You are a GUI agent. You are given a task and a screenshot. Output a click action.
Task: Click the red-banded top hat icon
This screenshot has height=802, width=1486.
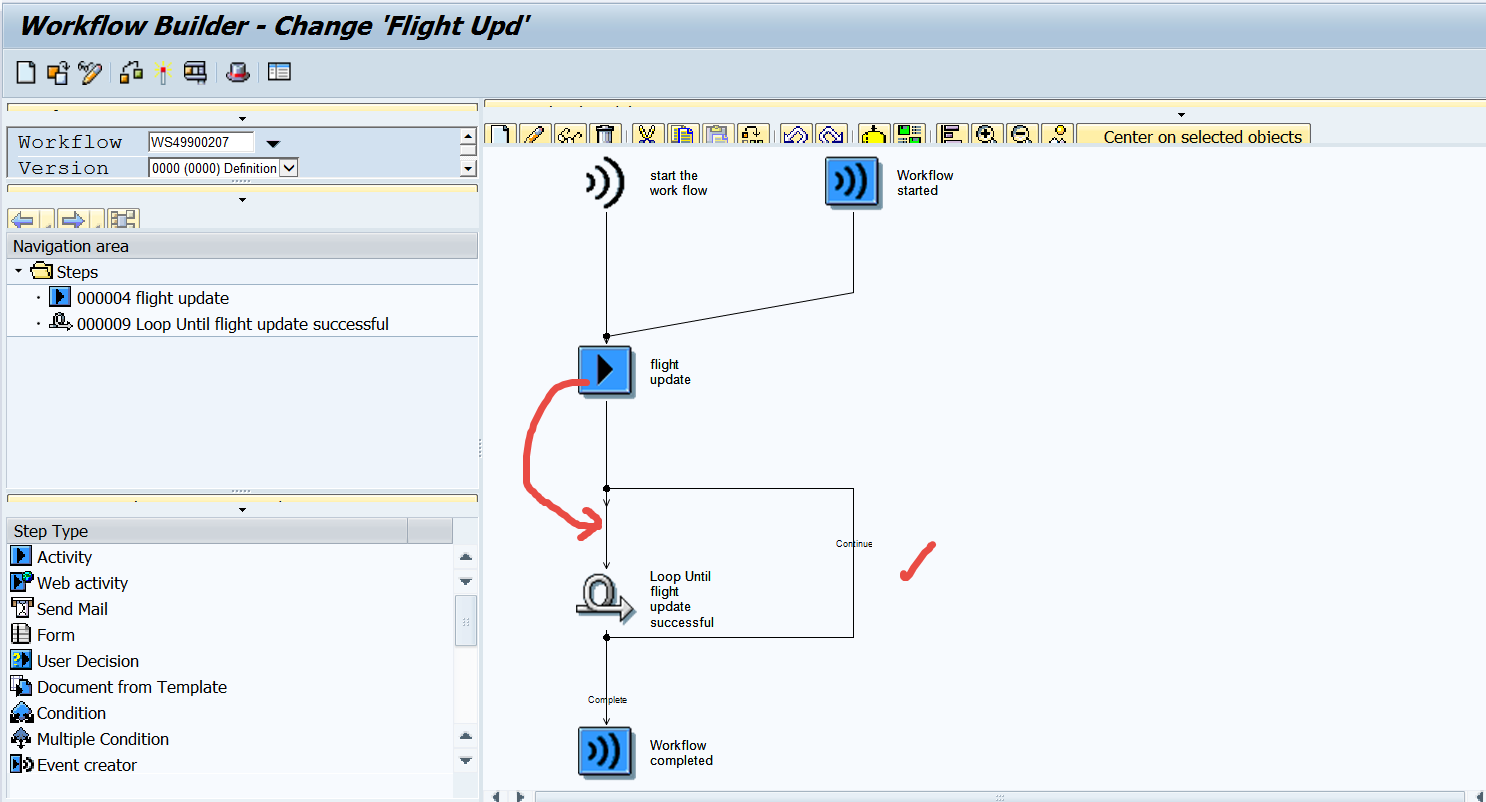point(236,72)
